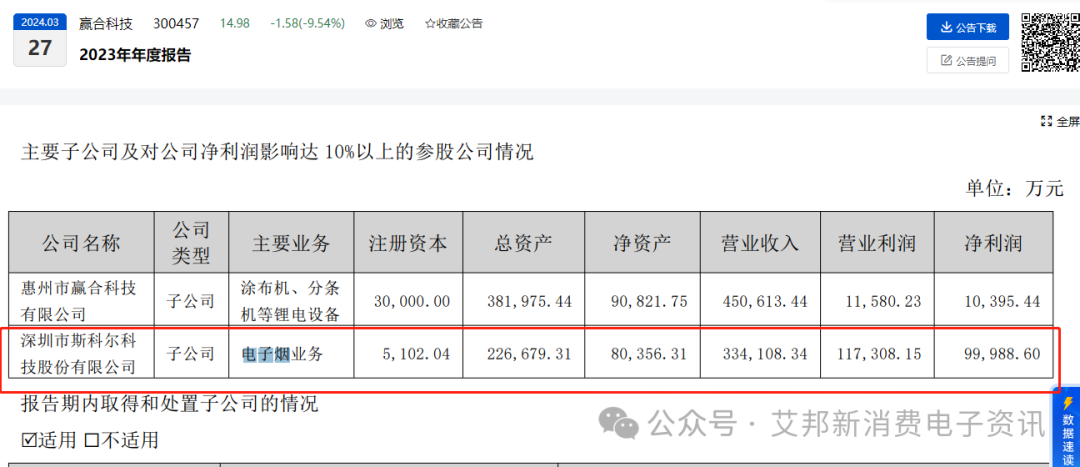Select header cell 公司名称

(x=81, y=242)
